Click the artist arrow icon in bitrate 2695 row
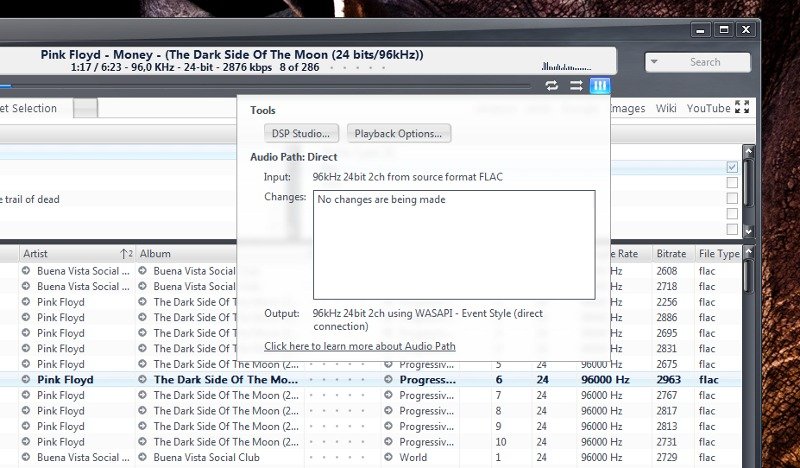Viewport: 800px width, 468px height. coord(26,333)
